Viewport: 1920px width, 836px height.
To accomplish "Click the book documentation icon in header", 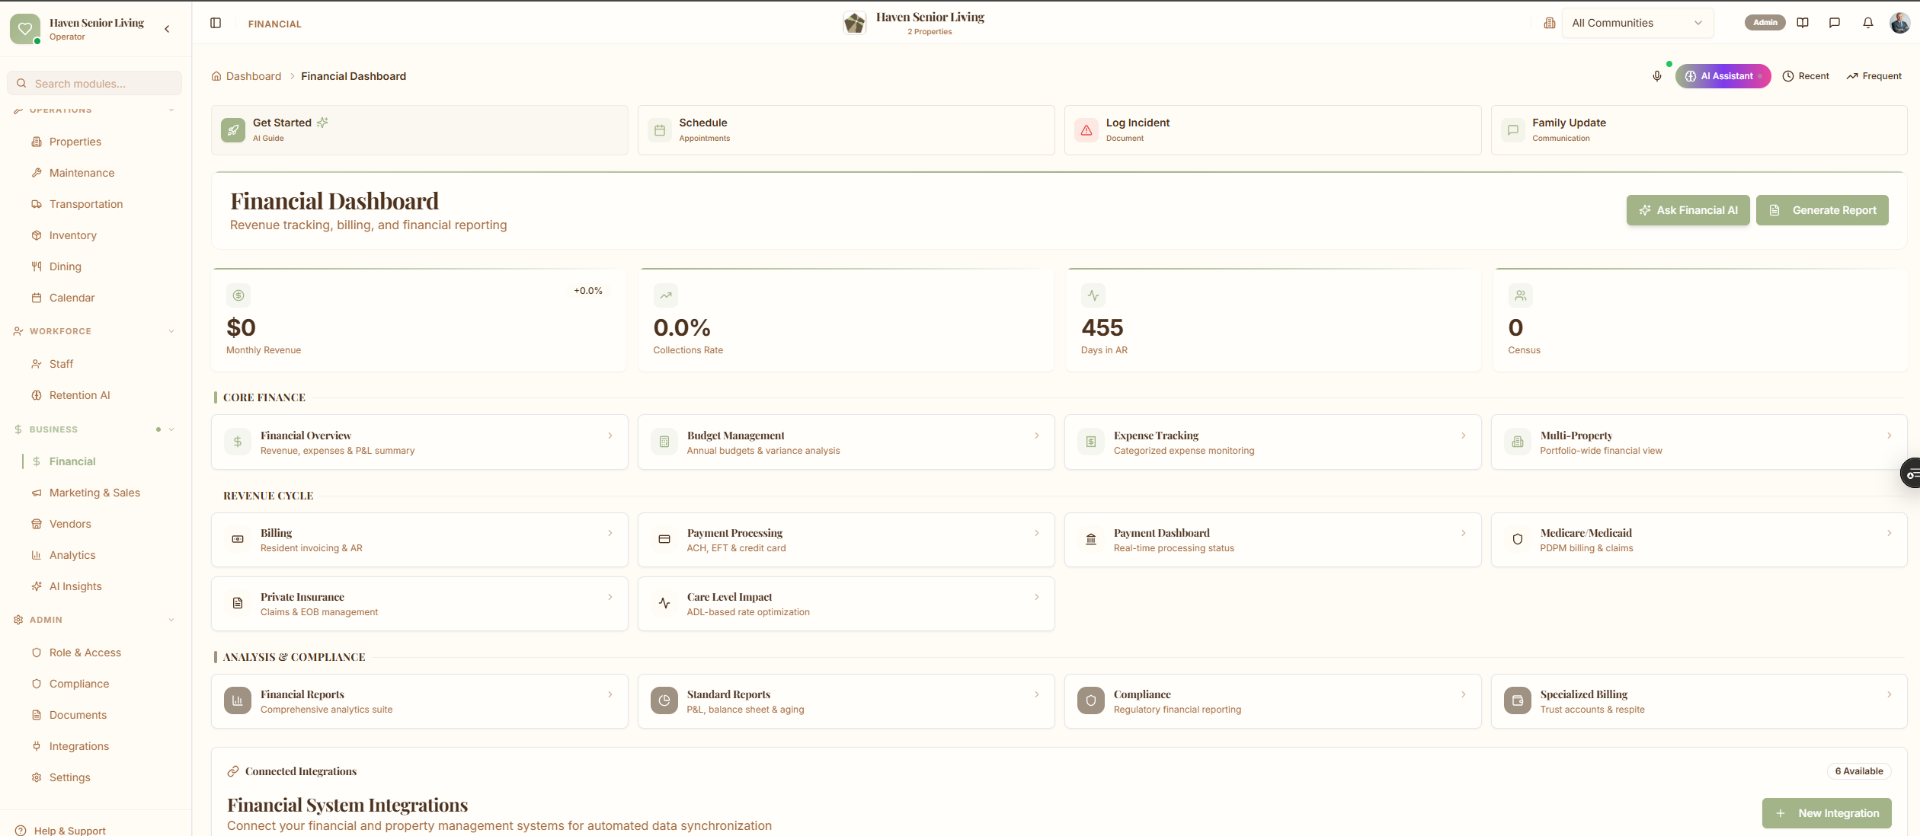I will tap(1802, 23).
